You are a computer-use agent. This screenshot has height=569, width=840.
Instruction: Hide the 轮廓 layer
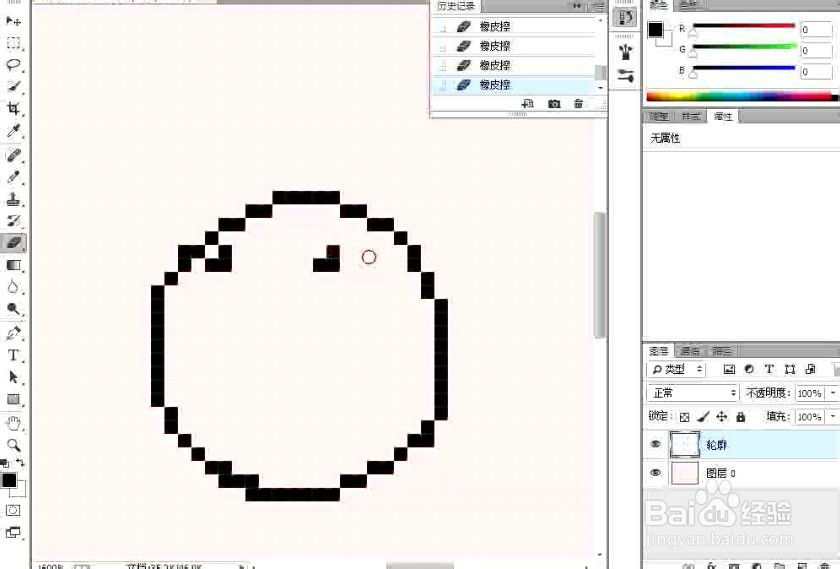pos(655,444)
